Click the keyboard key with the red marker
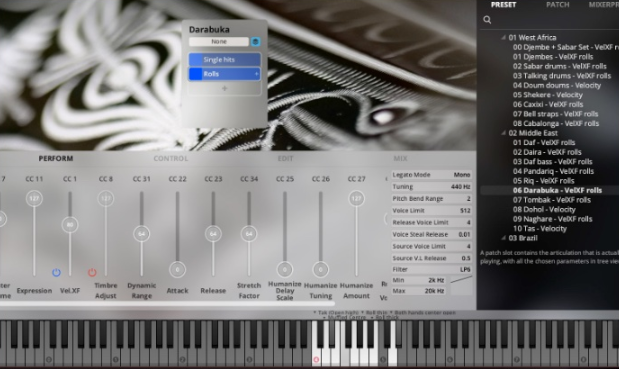This screenshot has width=619, height=369. pyautogui.click(x=316, y=359)
